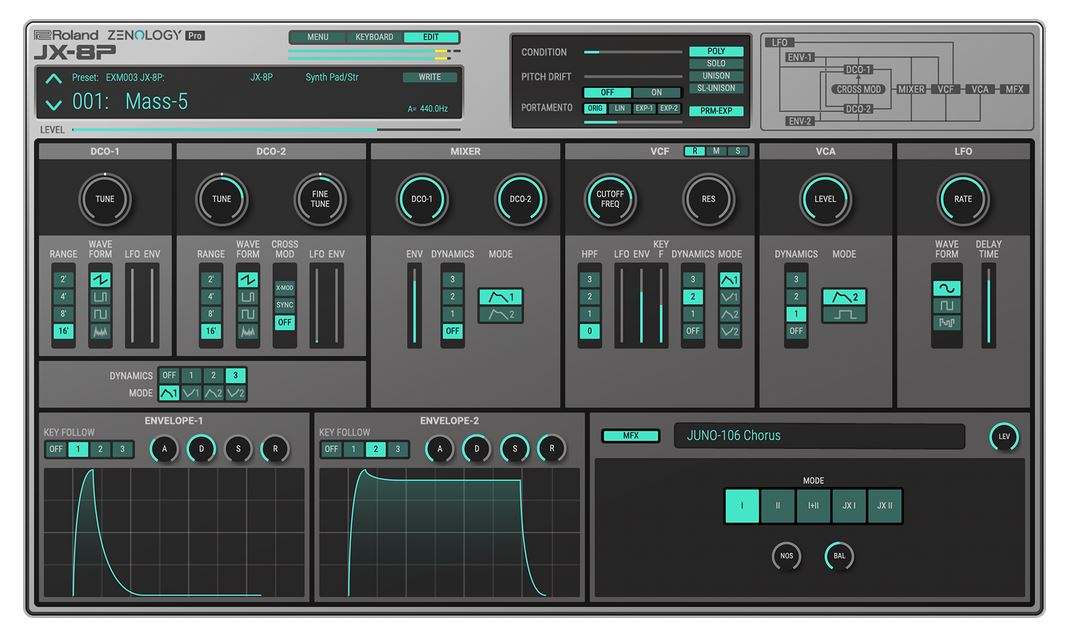Click the DCO-2 FINE TUNE knob
The width and height of the screenshot is (1070, 636).
tap(320, 199)
